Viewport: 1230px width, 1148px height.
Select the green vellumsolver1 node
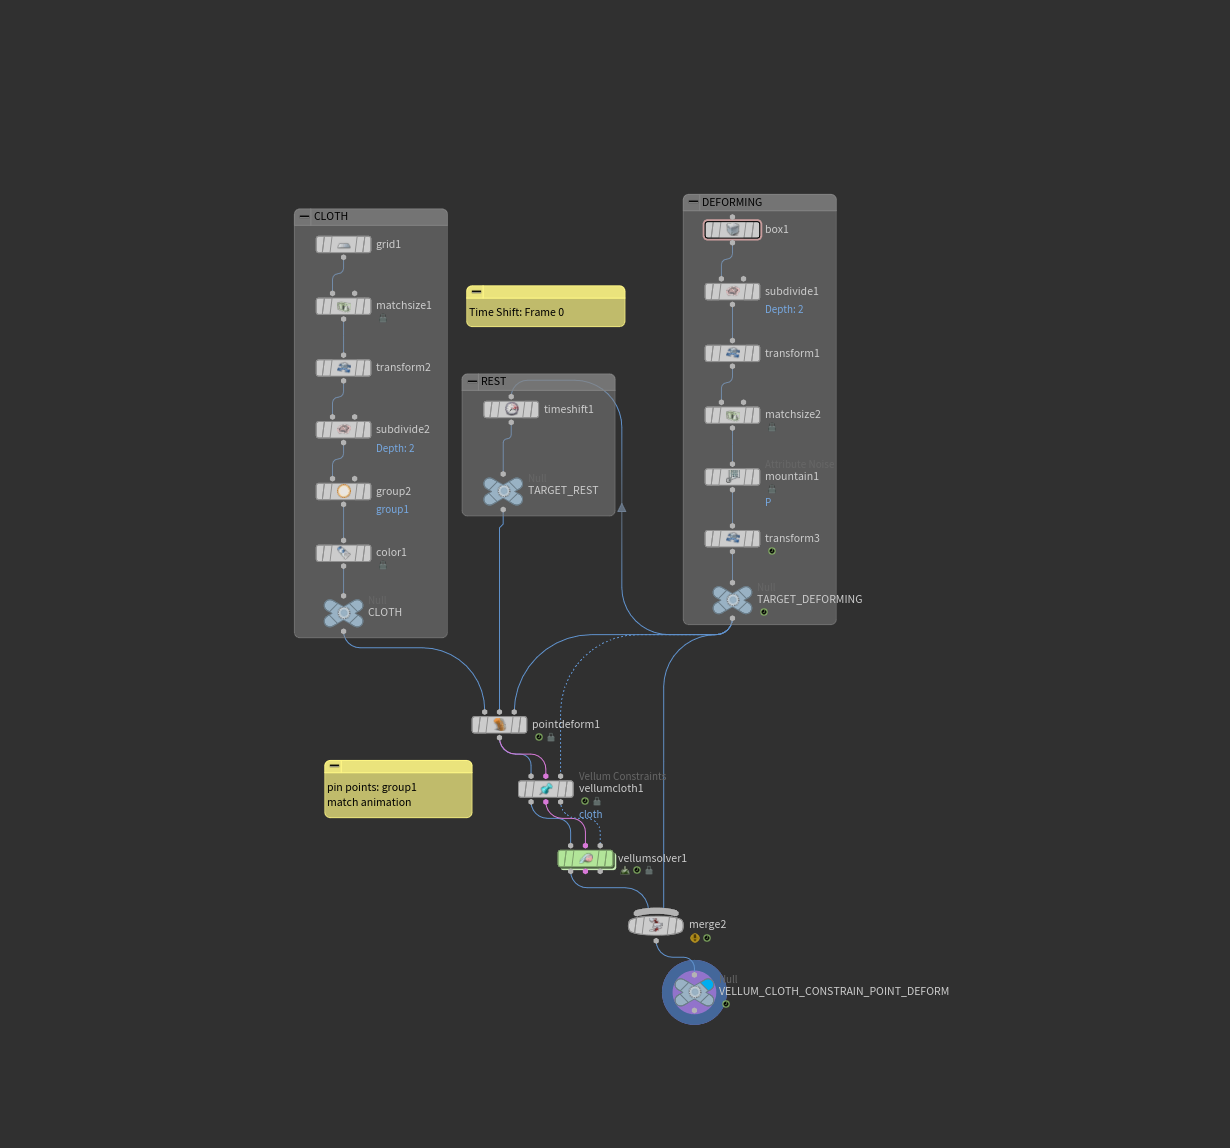[586, 859]
